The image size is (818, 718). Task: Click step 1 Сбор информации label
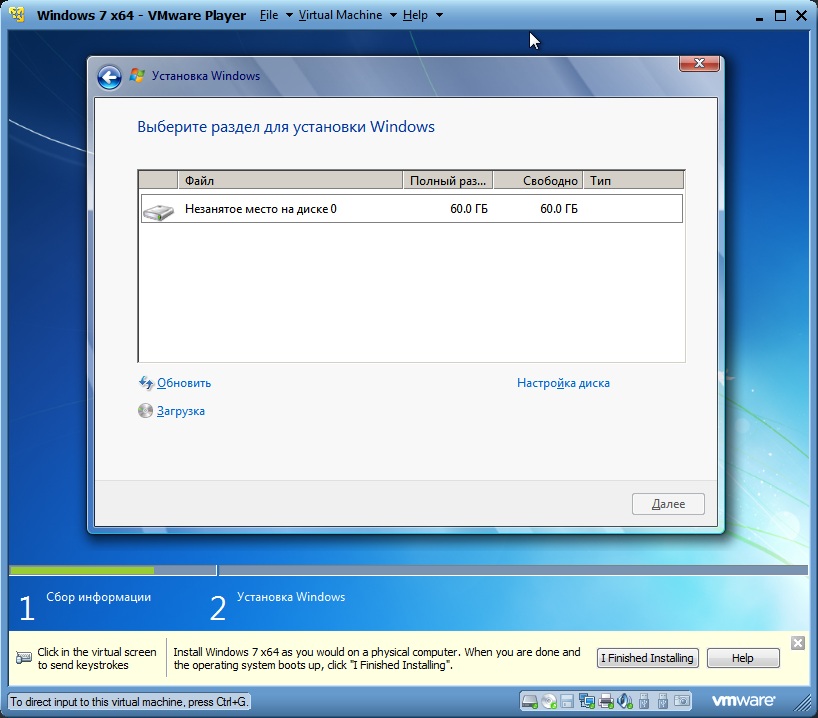99,597
